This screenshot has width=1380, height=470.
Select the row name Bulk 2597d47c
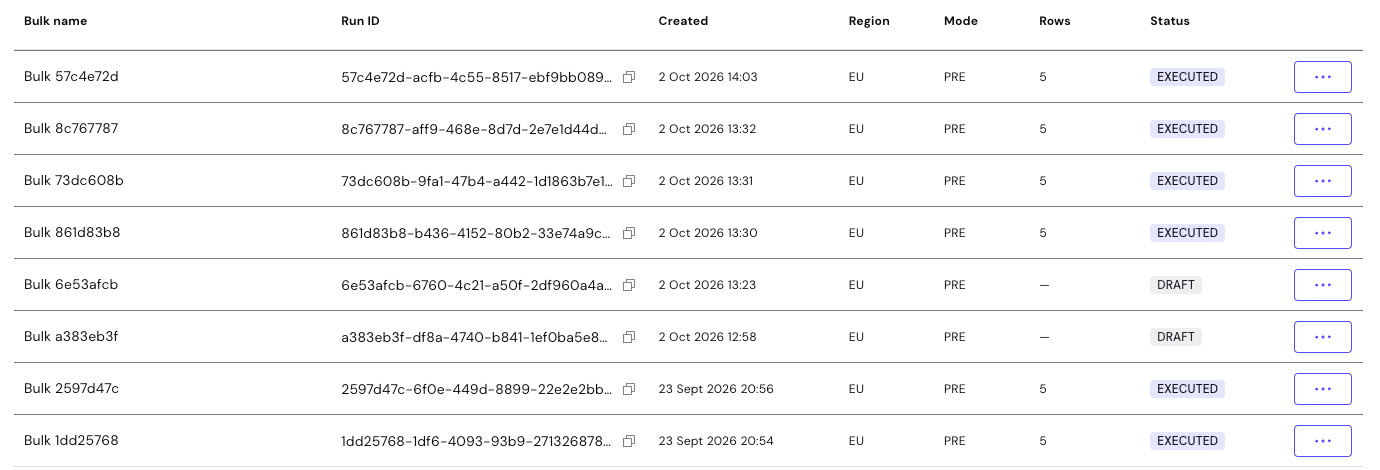[x=71, y=389]
